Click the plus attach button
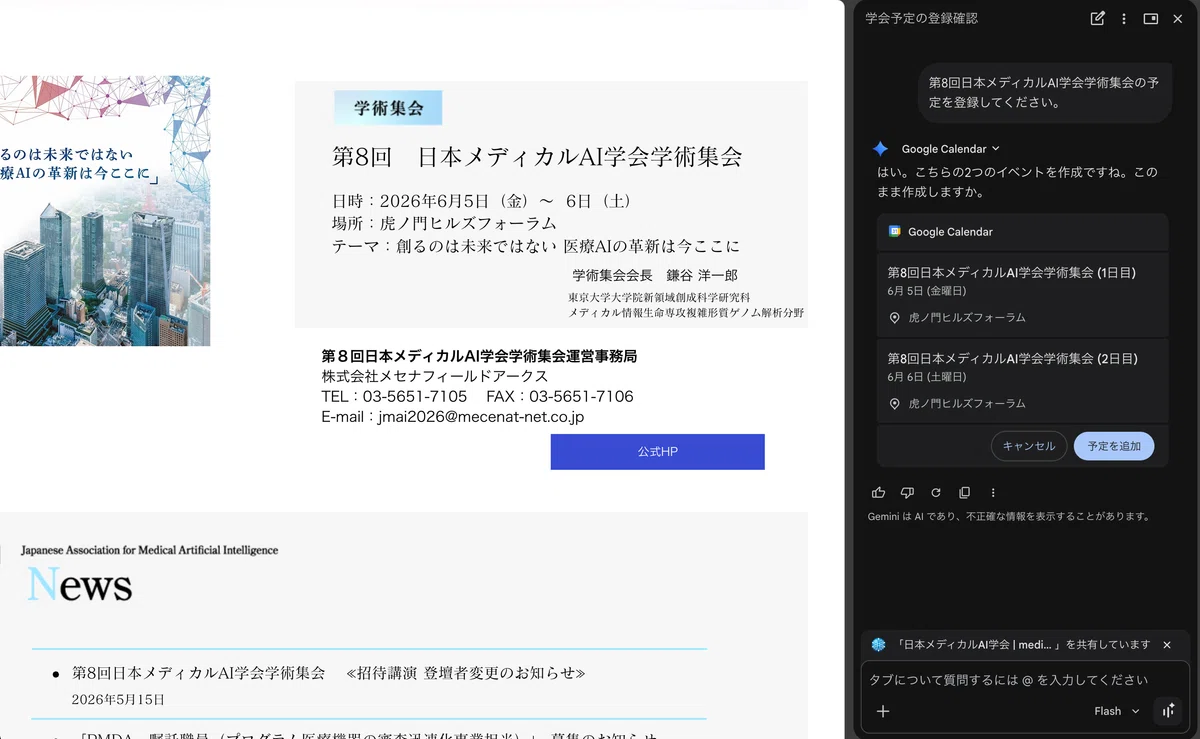The width and height of the screenshot is (1200, 739). click(883, 711)
